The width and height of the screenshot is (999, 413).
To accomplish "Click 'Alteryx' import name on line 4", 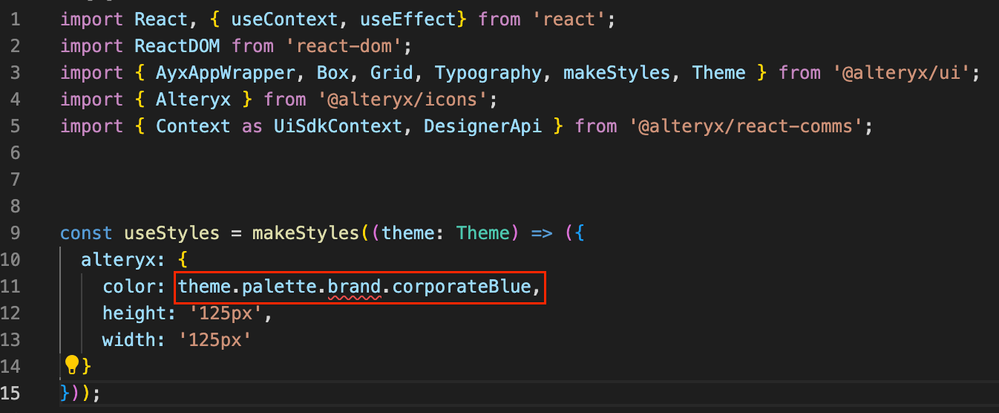I will point(193,100).
